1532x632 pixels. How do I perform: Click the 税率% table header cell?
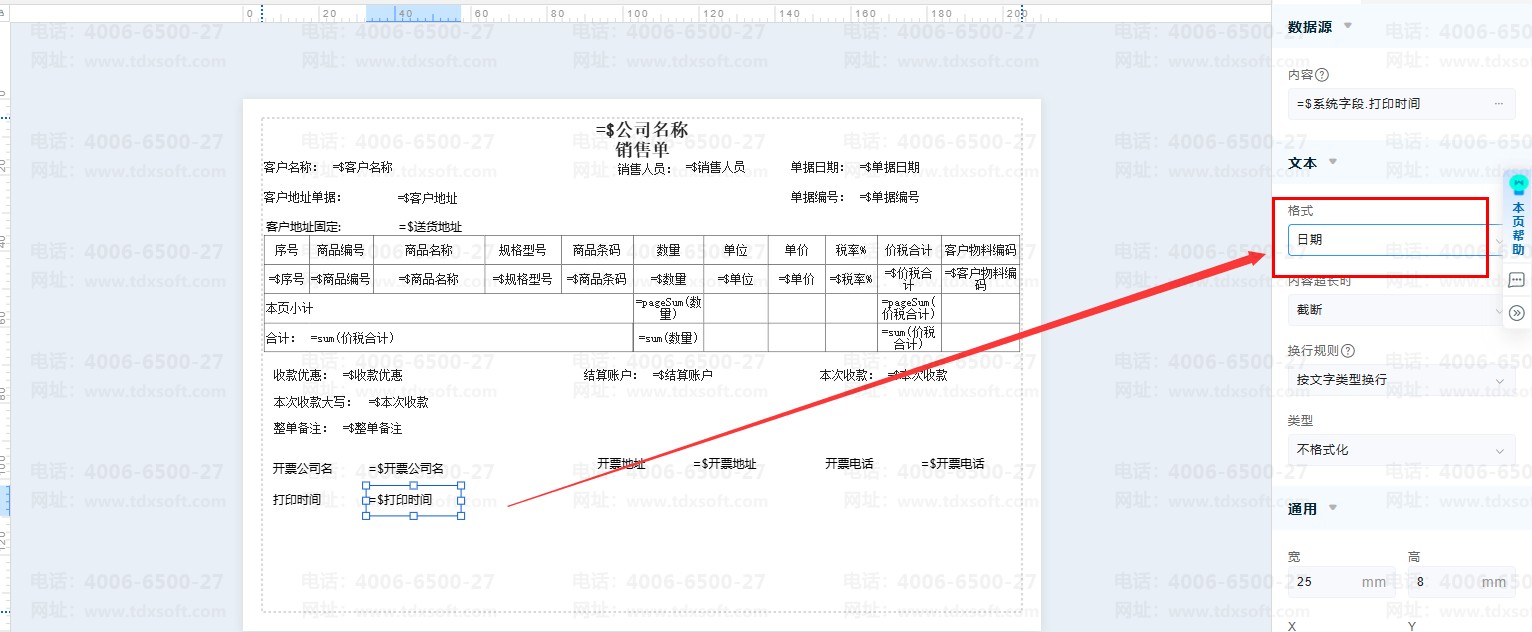[x=851, y=250]
